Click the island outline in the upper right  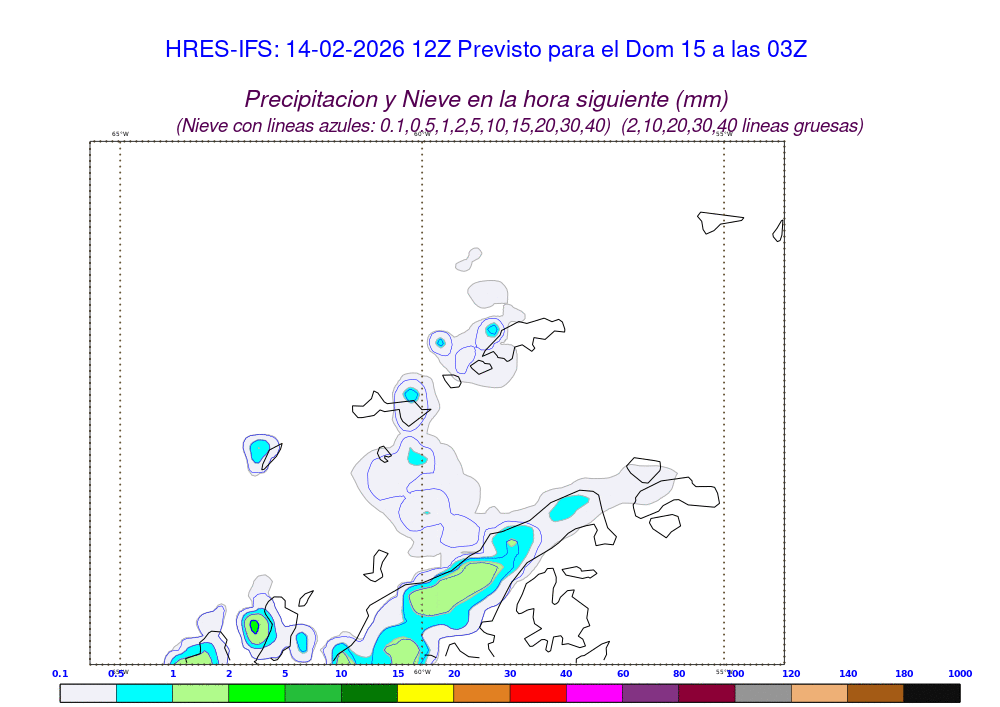pos(720,221)
